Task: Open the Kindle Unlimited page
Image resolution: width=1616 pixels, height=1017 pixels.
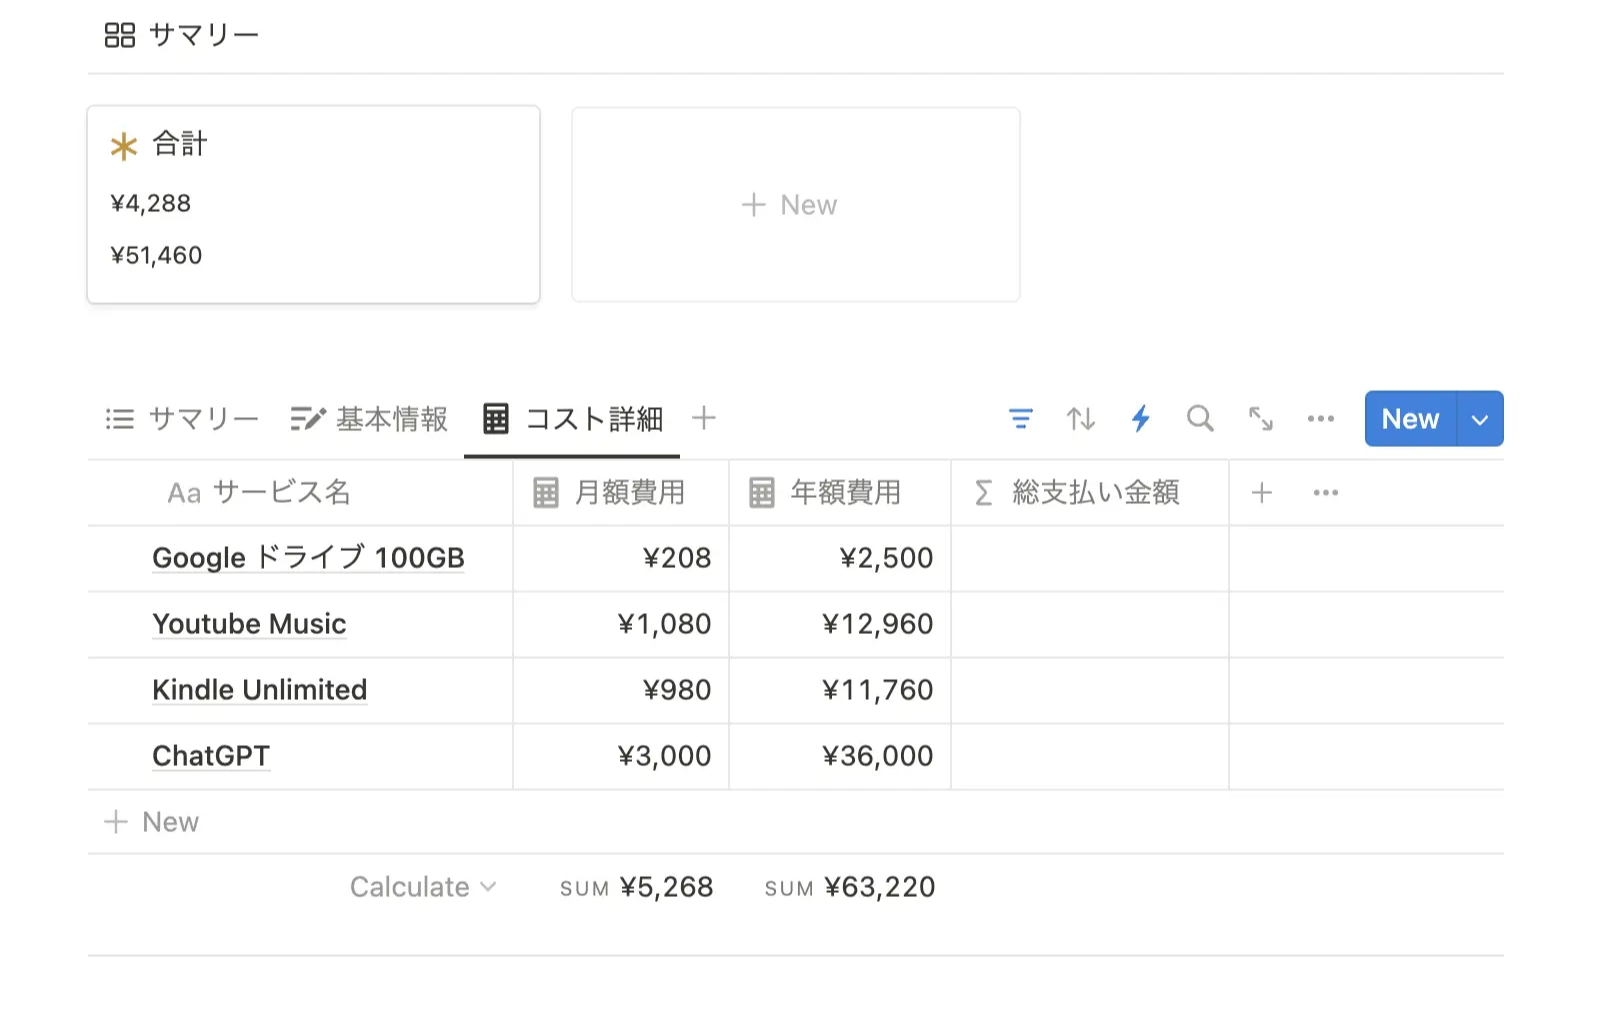Action: click(260, 690)
